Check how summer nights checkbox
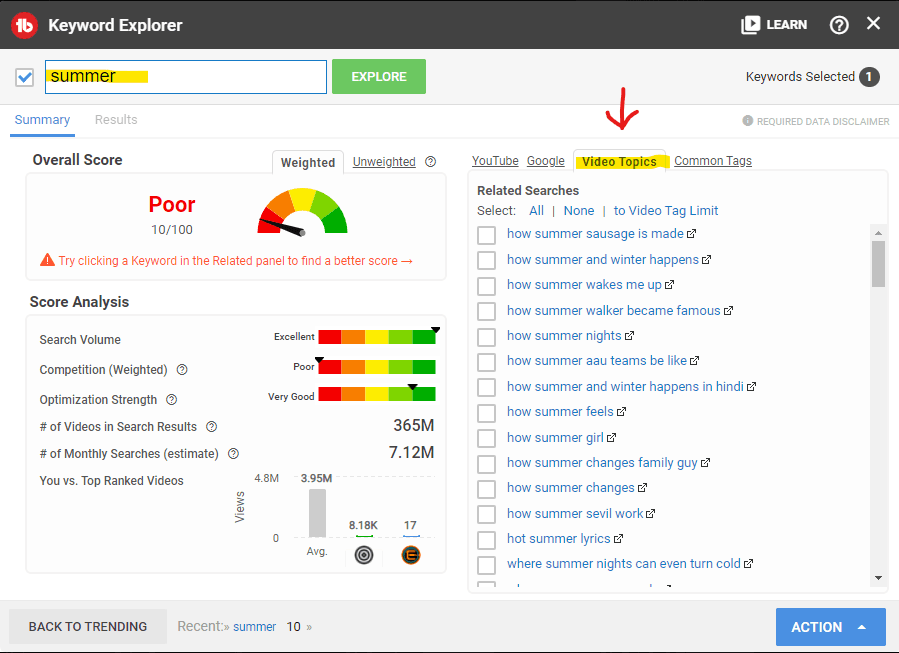The height and width of the screenshot is (653, 899). 487,337
